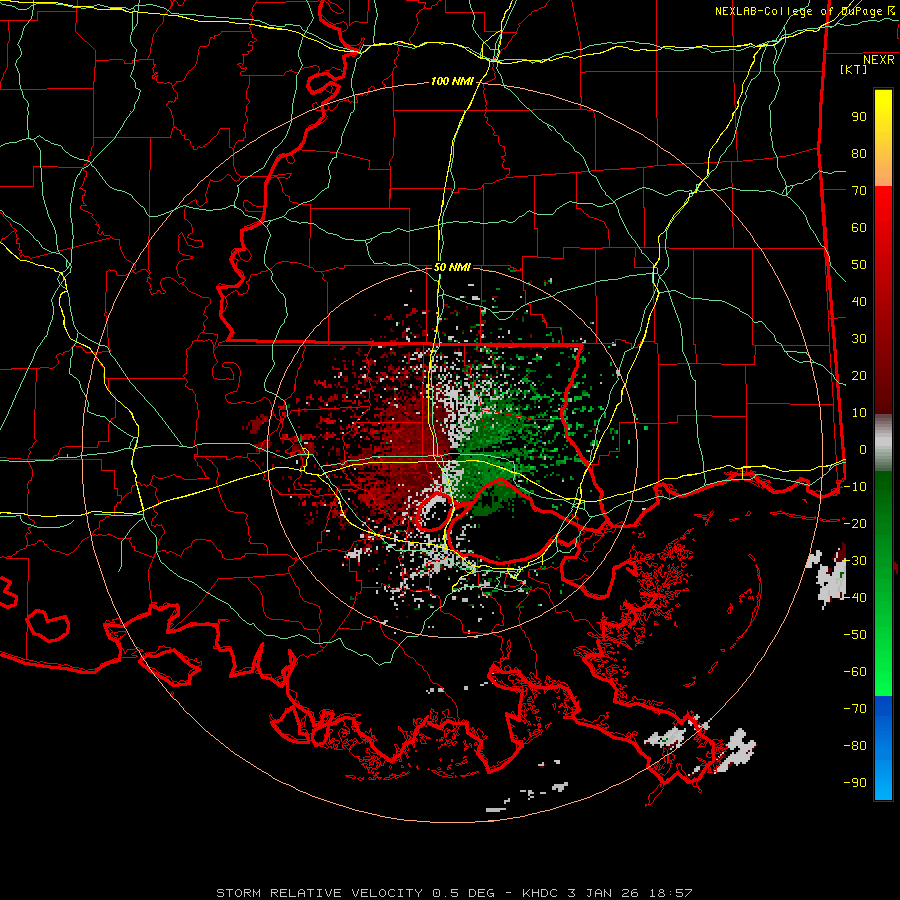Screen dimensions: 900x900
Task: Click the -60 knot scale value
Action: (855, 672)
